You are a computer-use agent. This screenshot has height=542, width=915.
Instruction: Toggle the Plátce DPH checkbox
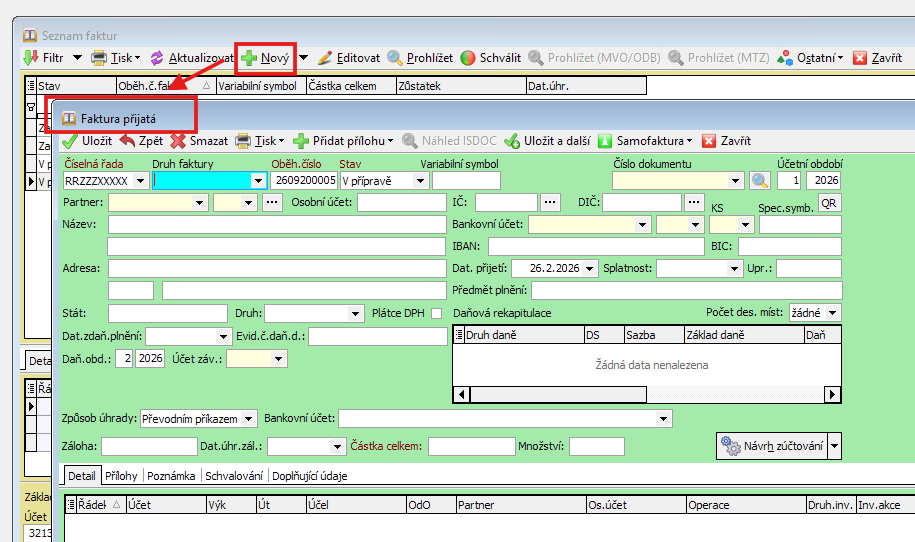436,313
